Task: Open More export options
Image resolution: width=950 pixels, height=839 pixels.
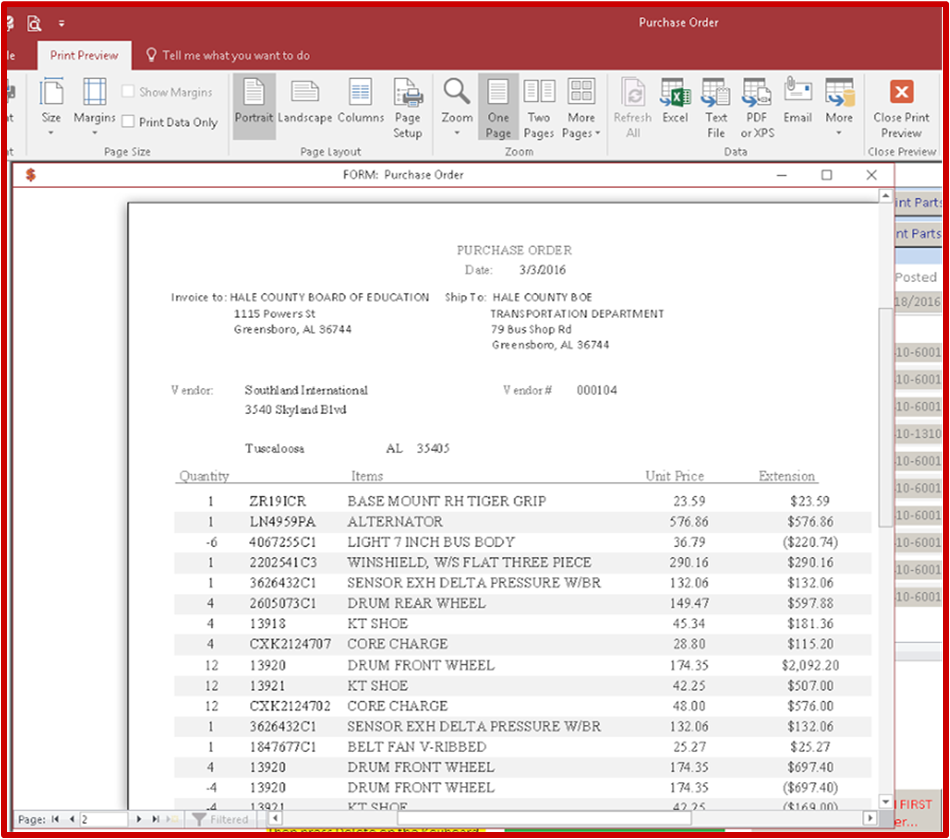Action: click(839, 106)
